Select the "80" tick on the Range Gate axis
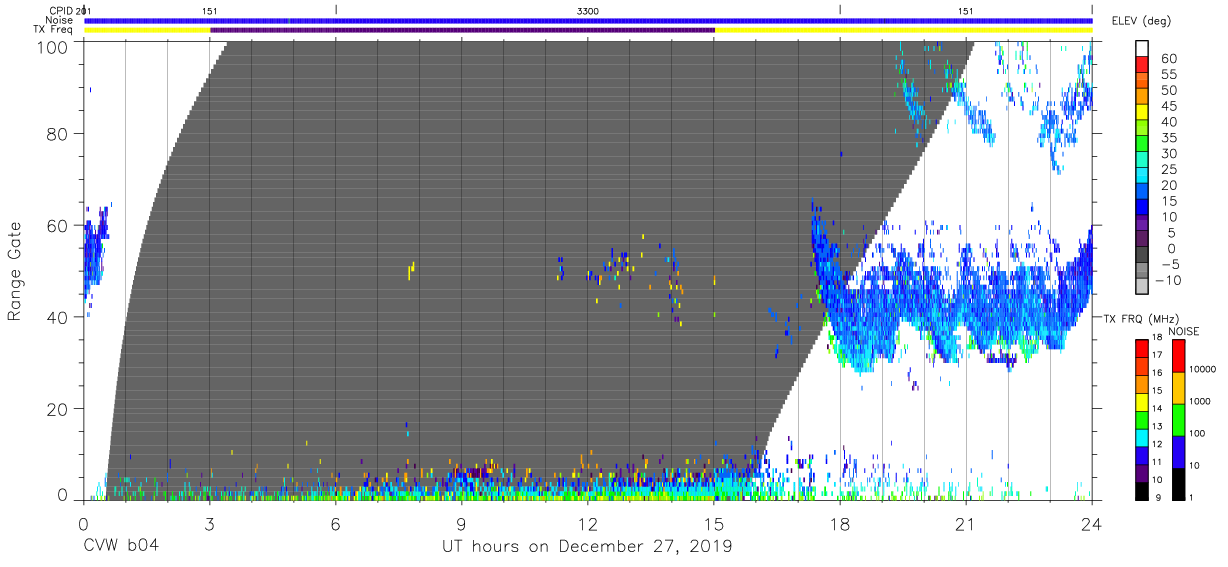1228x567 pixels. point(57,134)
